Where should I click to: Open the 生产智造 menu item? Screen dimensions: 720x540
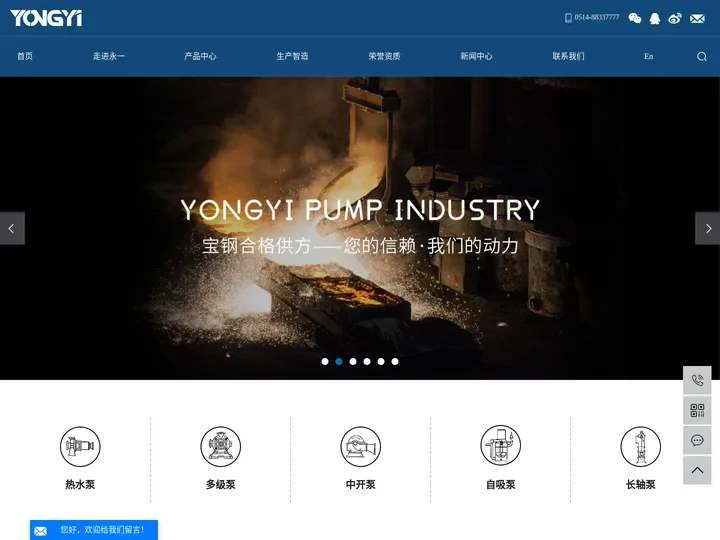pyautogui.click(x=292, y=56)
